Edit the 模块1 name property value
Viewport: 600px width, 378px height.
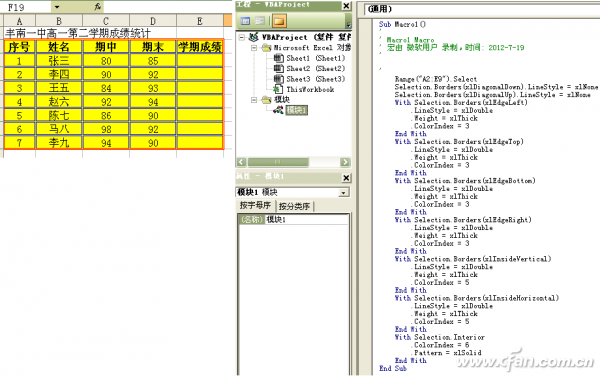point(306,219)
